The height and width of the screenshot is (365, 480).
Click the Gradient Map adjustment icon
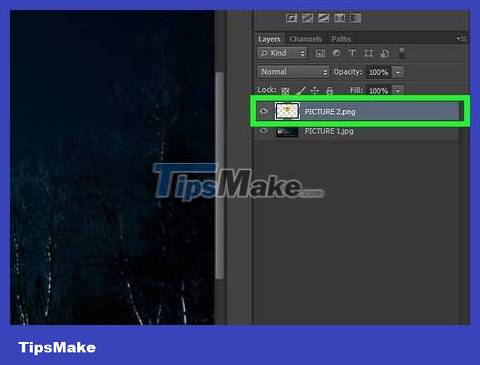tap(355, 18)
